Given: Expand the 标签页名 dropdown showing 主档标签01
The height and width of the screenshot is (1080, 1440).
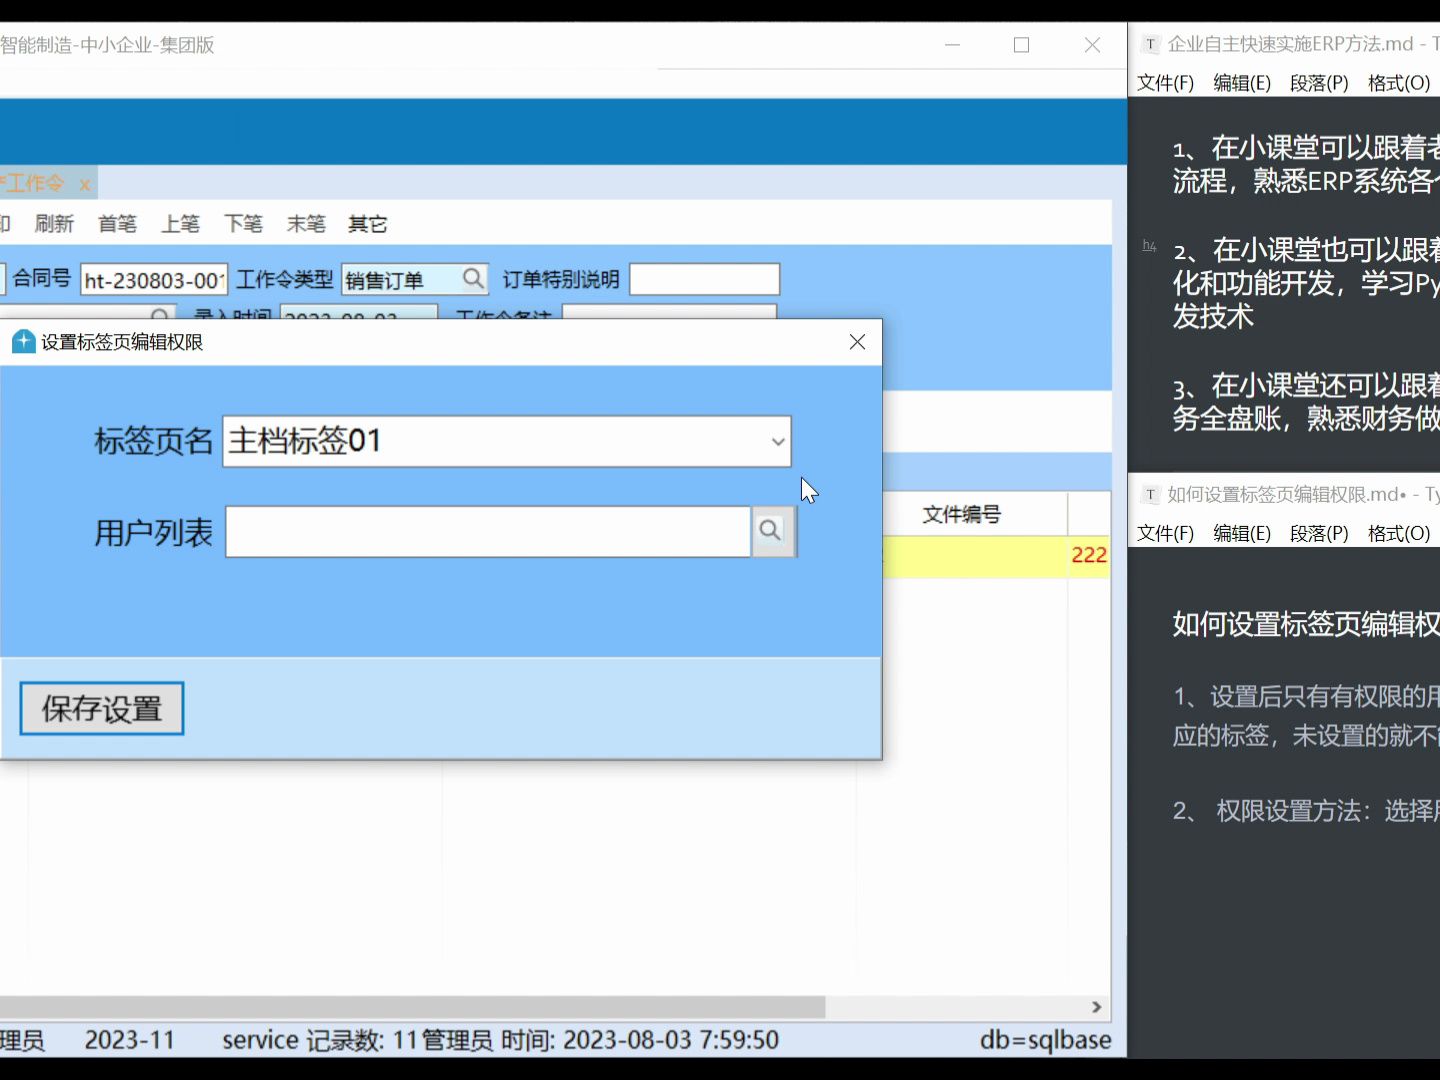Looking at the screenshot, I should (x=778, y=441).
